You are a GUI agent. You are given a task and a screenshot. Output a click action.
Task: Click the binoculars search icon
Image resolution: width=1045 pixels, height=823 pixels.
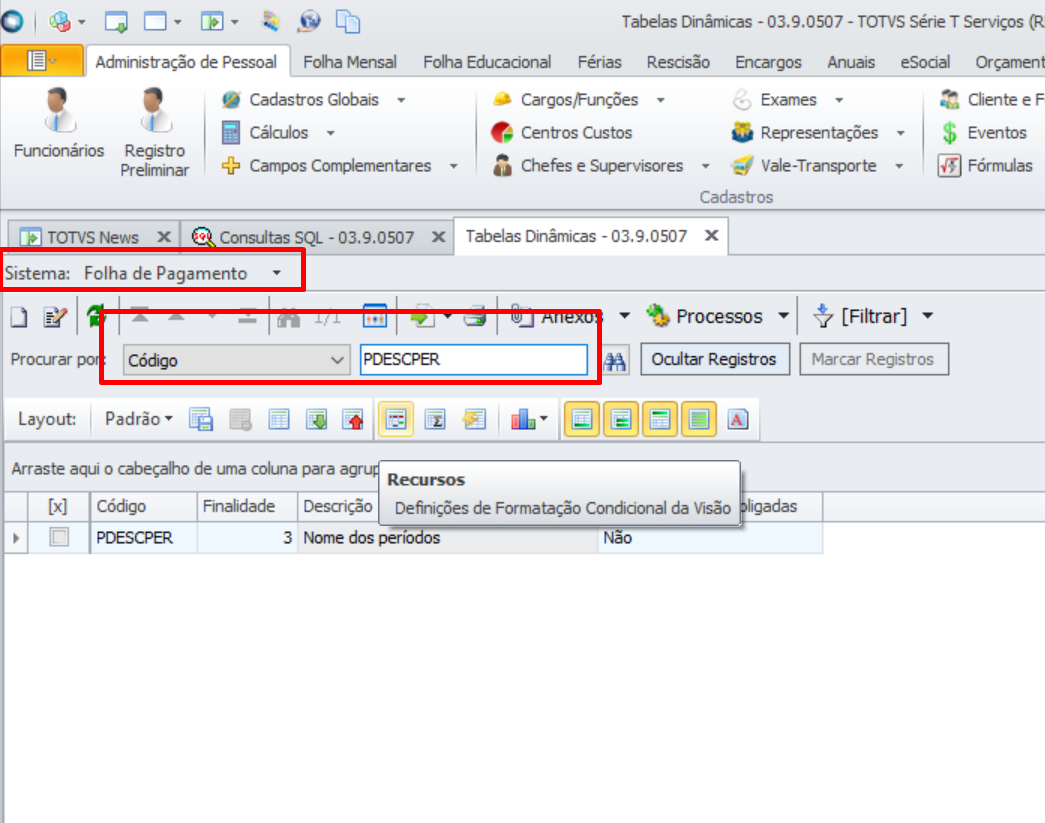614,361
